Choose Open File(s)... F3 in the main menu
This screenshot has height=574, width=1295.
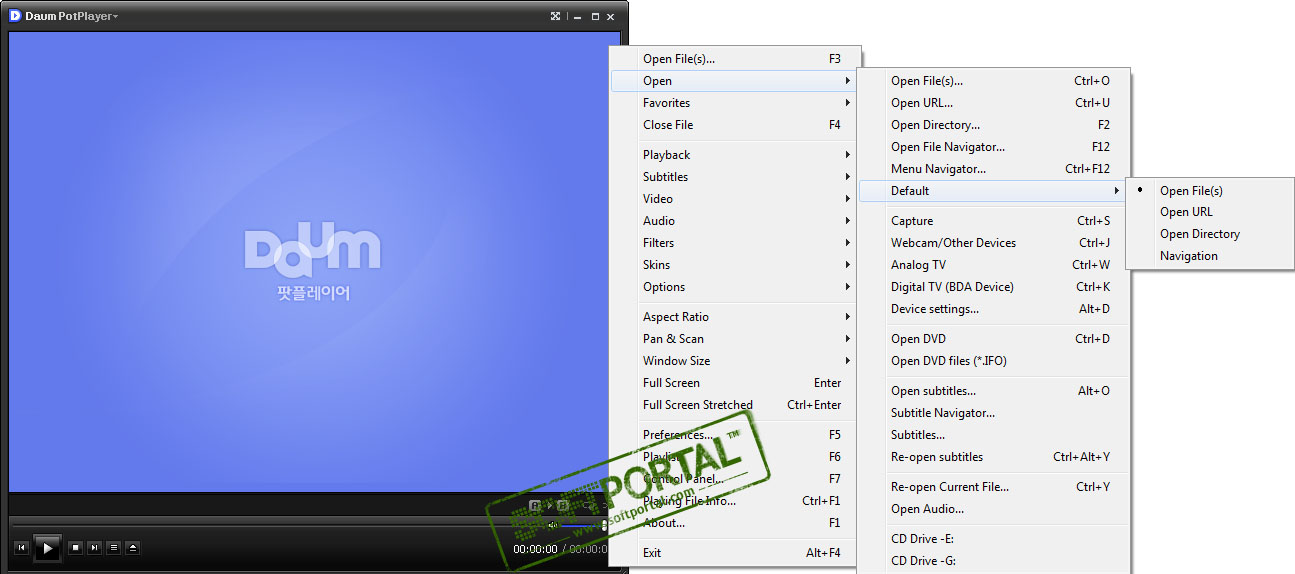[735, 59]
